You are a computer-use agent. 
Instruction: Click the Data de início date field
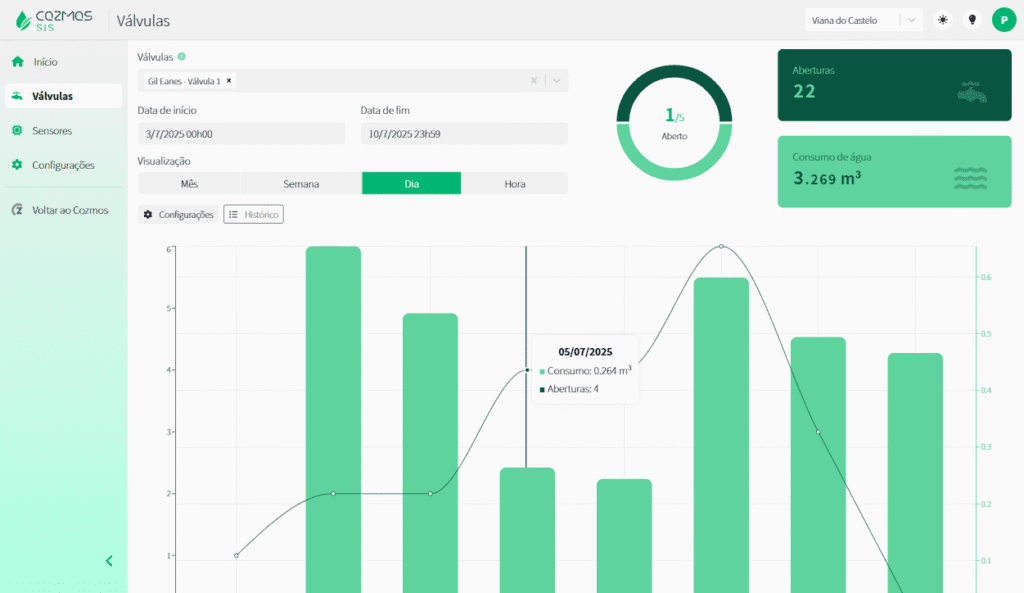pos(241,134)
